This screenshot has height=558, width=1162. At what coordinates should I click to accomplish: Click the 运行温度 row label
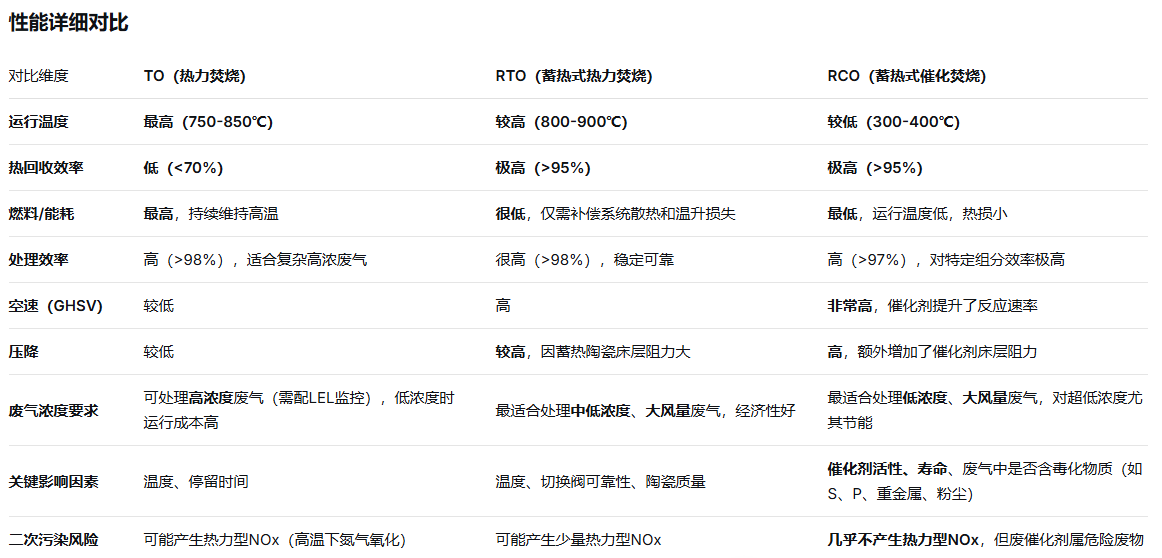click(39, 122)
